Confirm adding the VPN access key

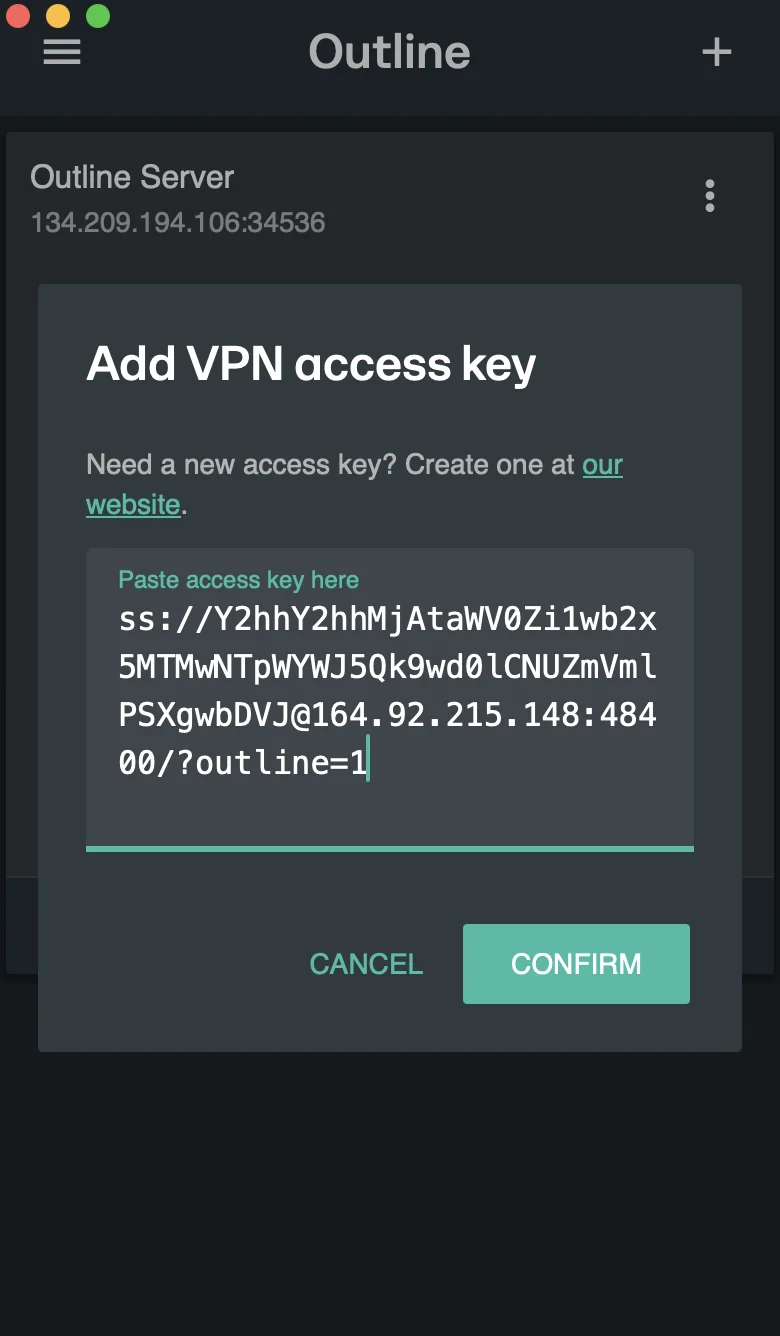576,963
